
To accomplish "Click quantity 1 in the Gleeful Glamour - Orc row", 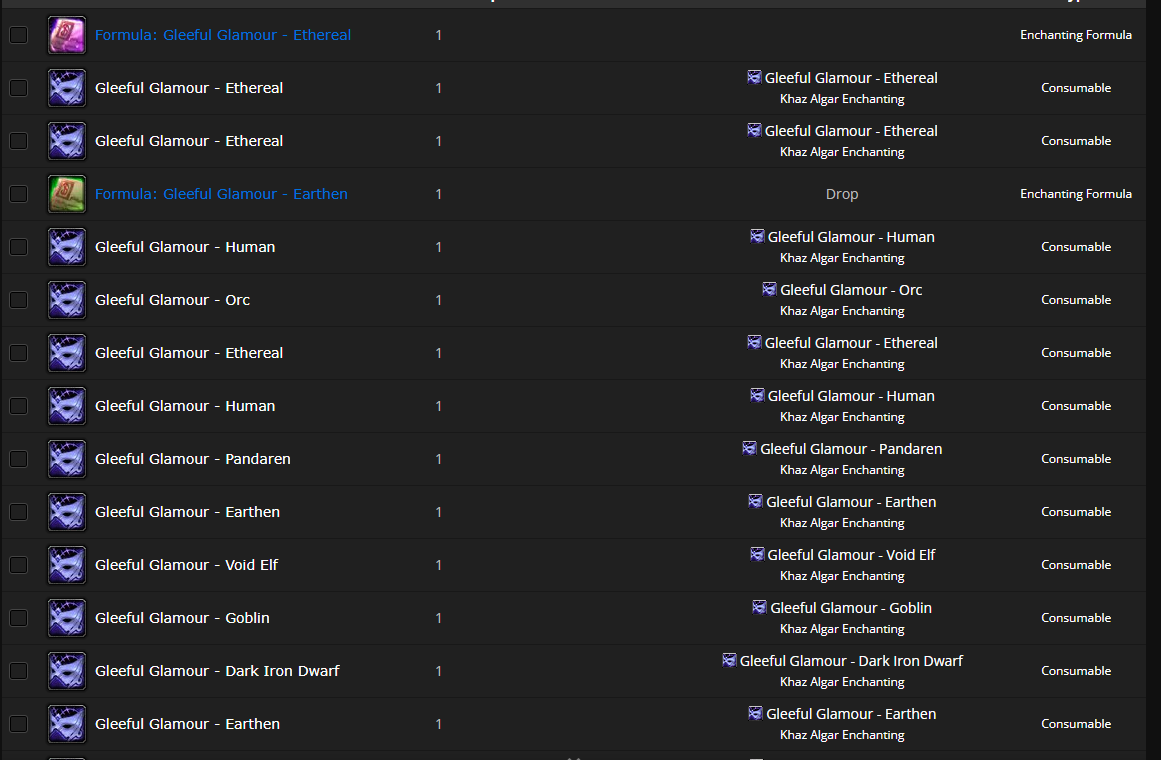I will 438,300.
